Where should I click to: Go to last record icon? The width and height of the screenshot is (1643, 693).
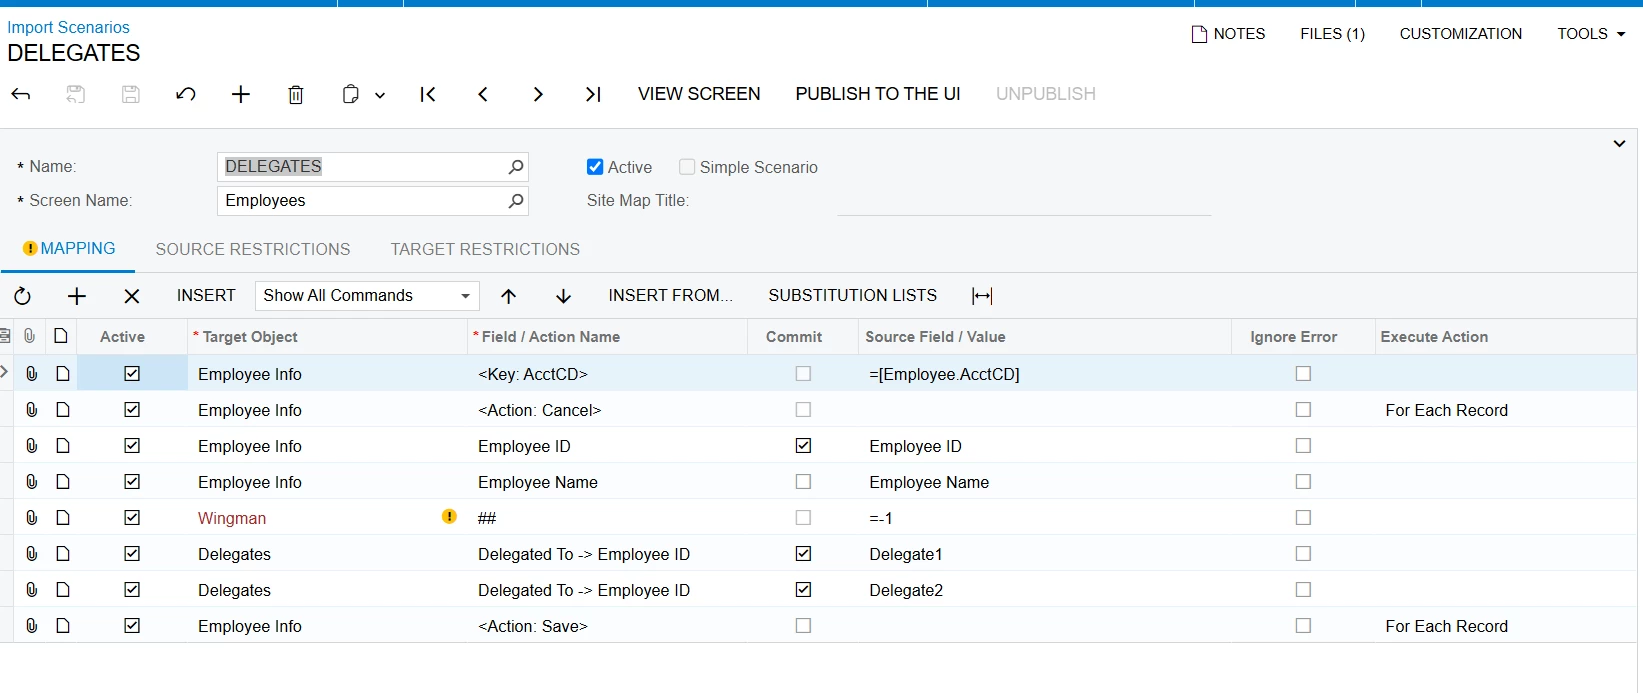tap(593, 94)
